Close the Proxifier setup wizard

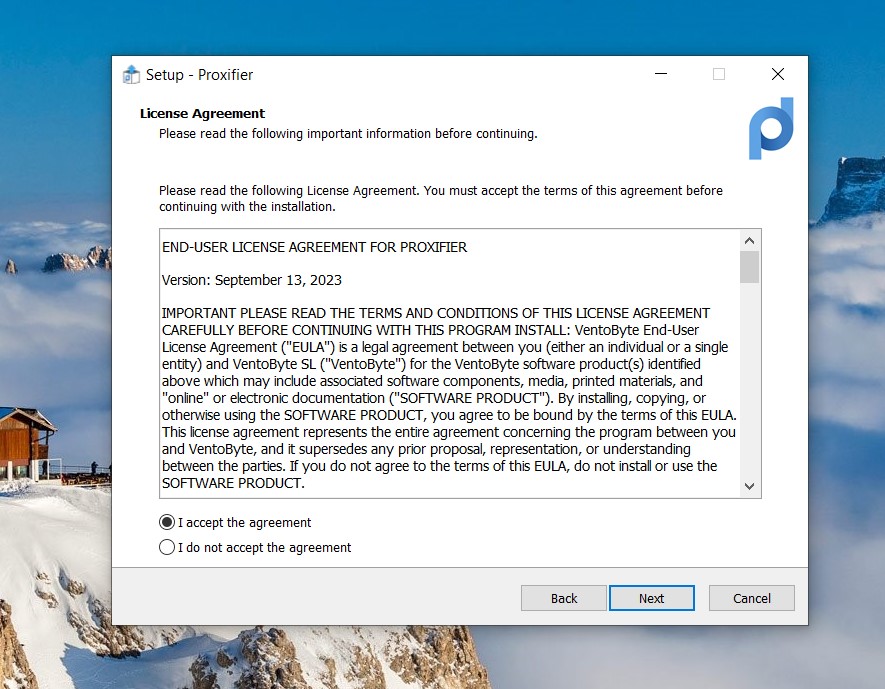pos(777,75)
